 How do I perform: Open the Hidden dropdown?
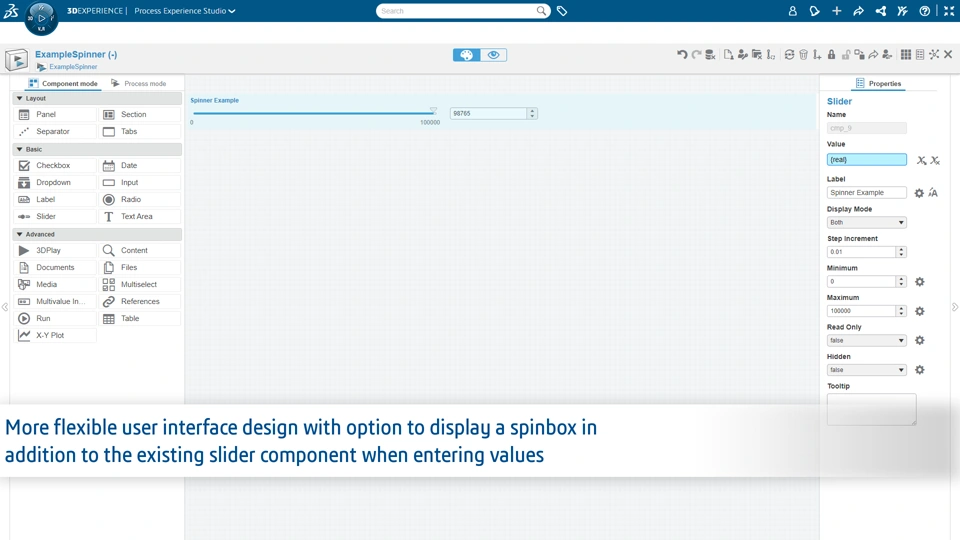866,370
